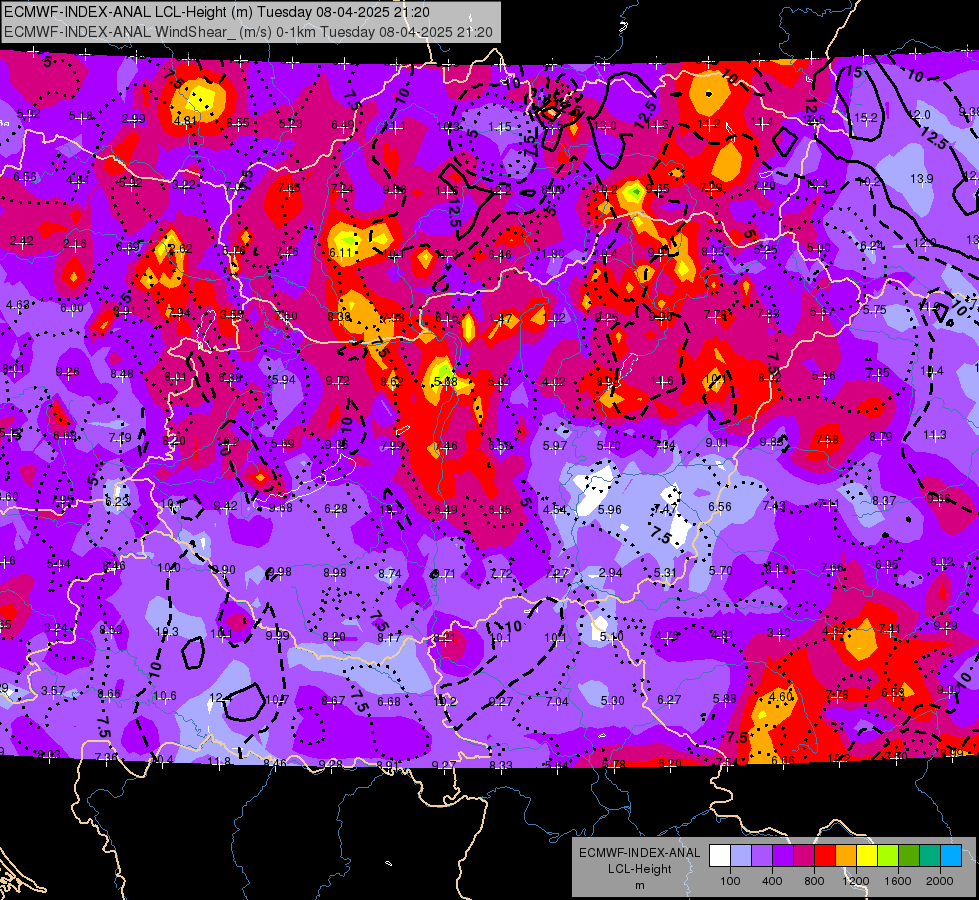Screen dimensions: 979x900
Task: Click the grid value 9.99
Action: pyautogui.click(x=278, y=635)
